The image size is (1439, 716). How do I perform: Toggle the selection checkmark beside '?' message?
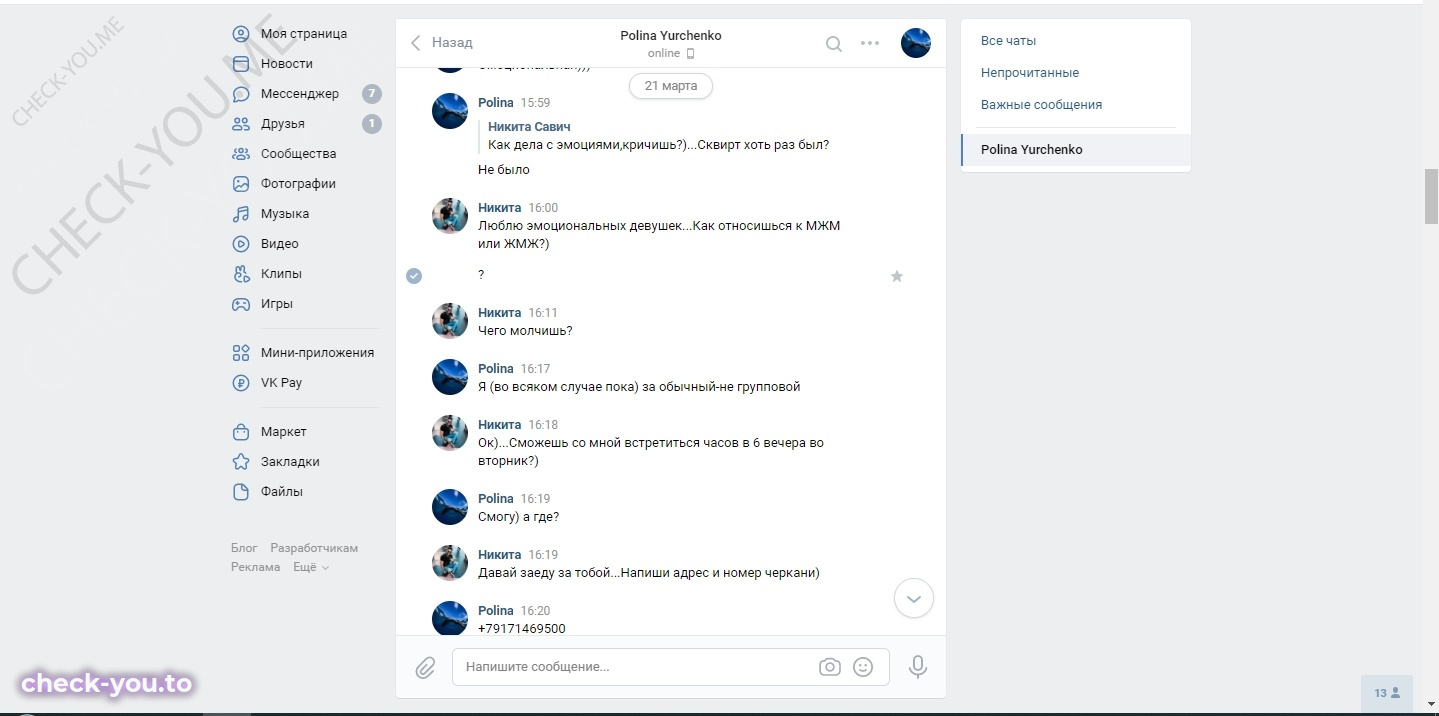(414, 276)
